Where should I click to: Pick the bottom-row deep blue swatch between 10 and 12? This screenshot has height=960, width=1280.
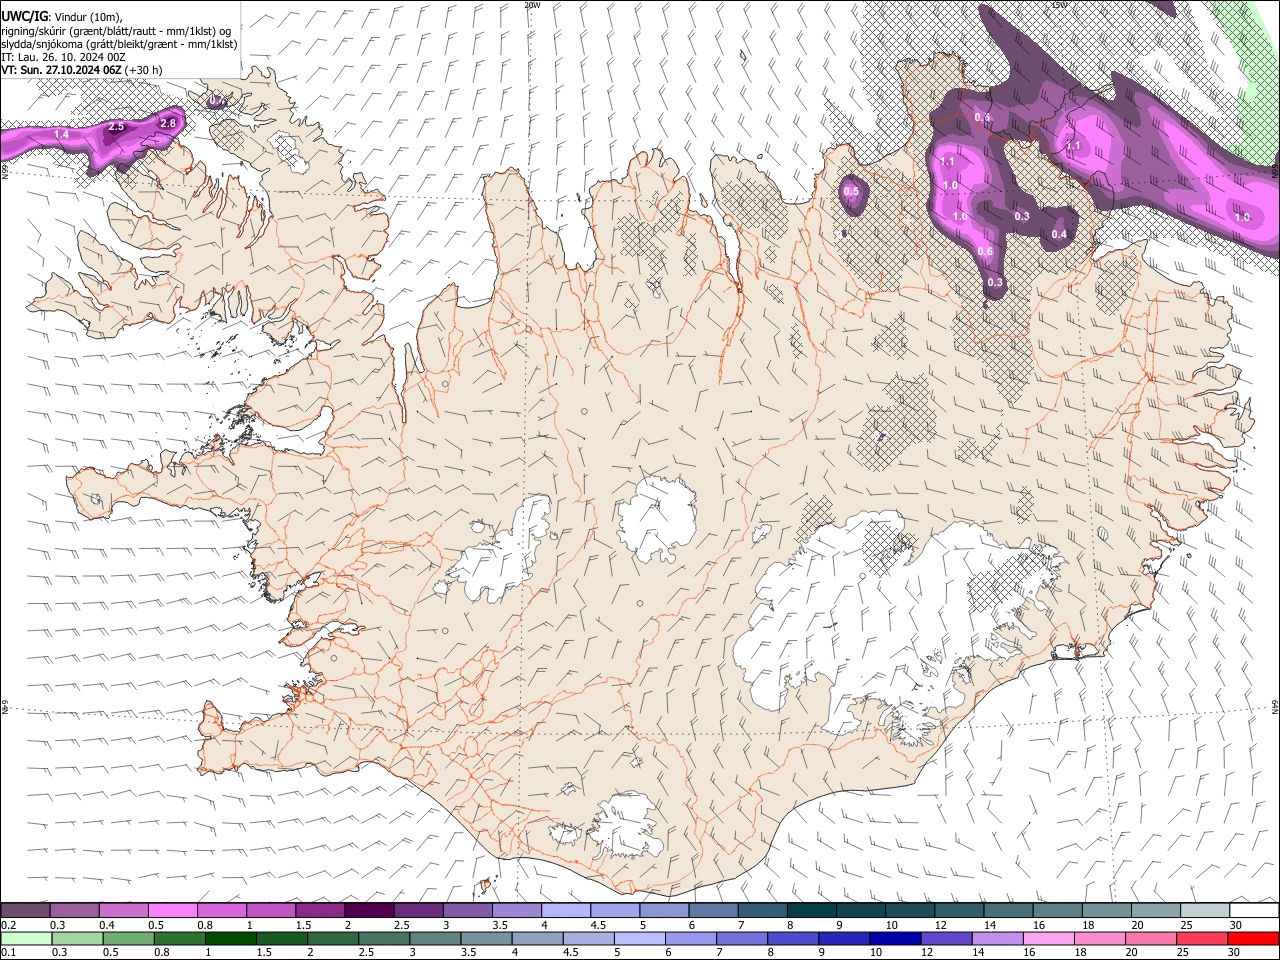coord(896,938)
